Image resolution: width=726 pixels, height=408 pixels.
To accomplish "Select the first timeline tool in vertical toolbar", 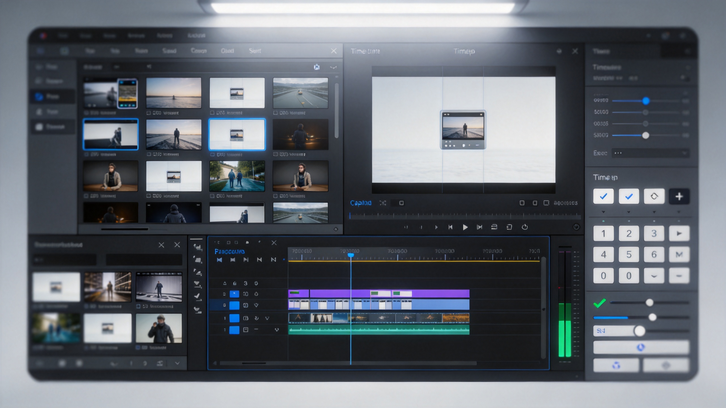I will [x=198, y=248].
